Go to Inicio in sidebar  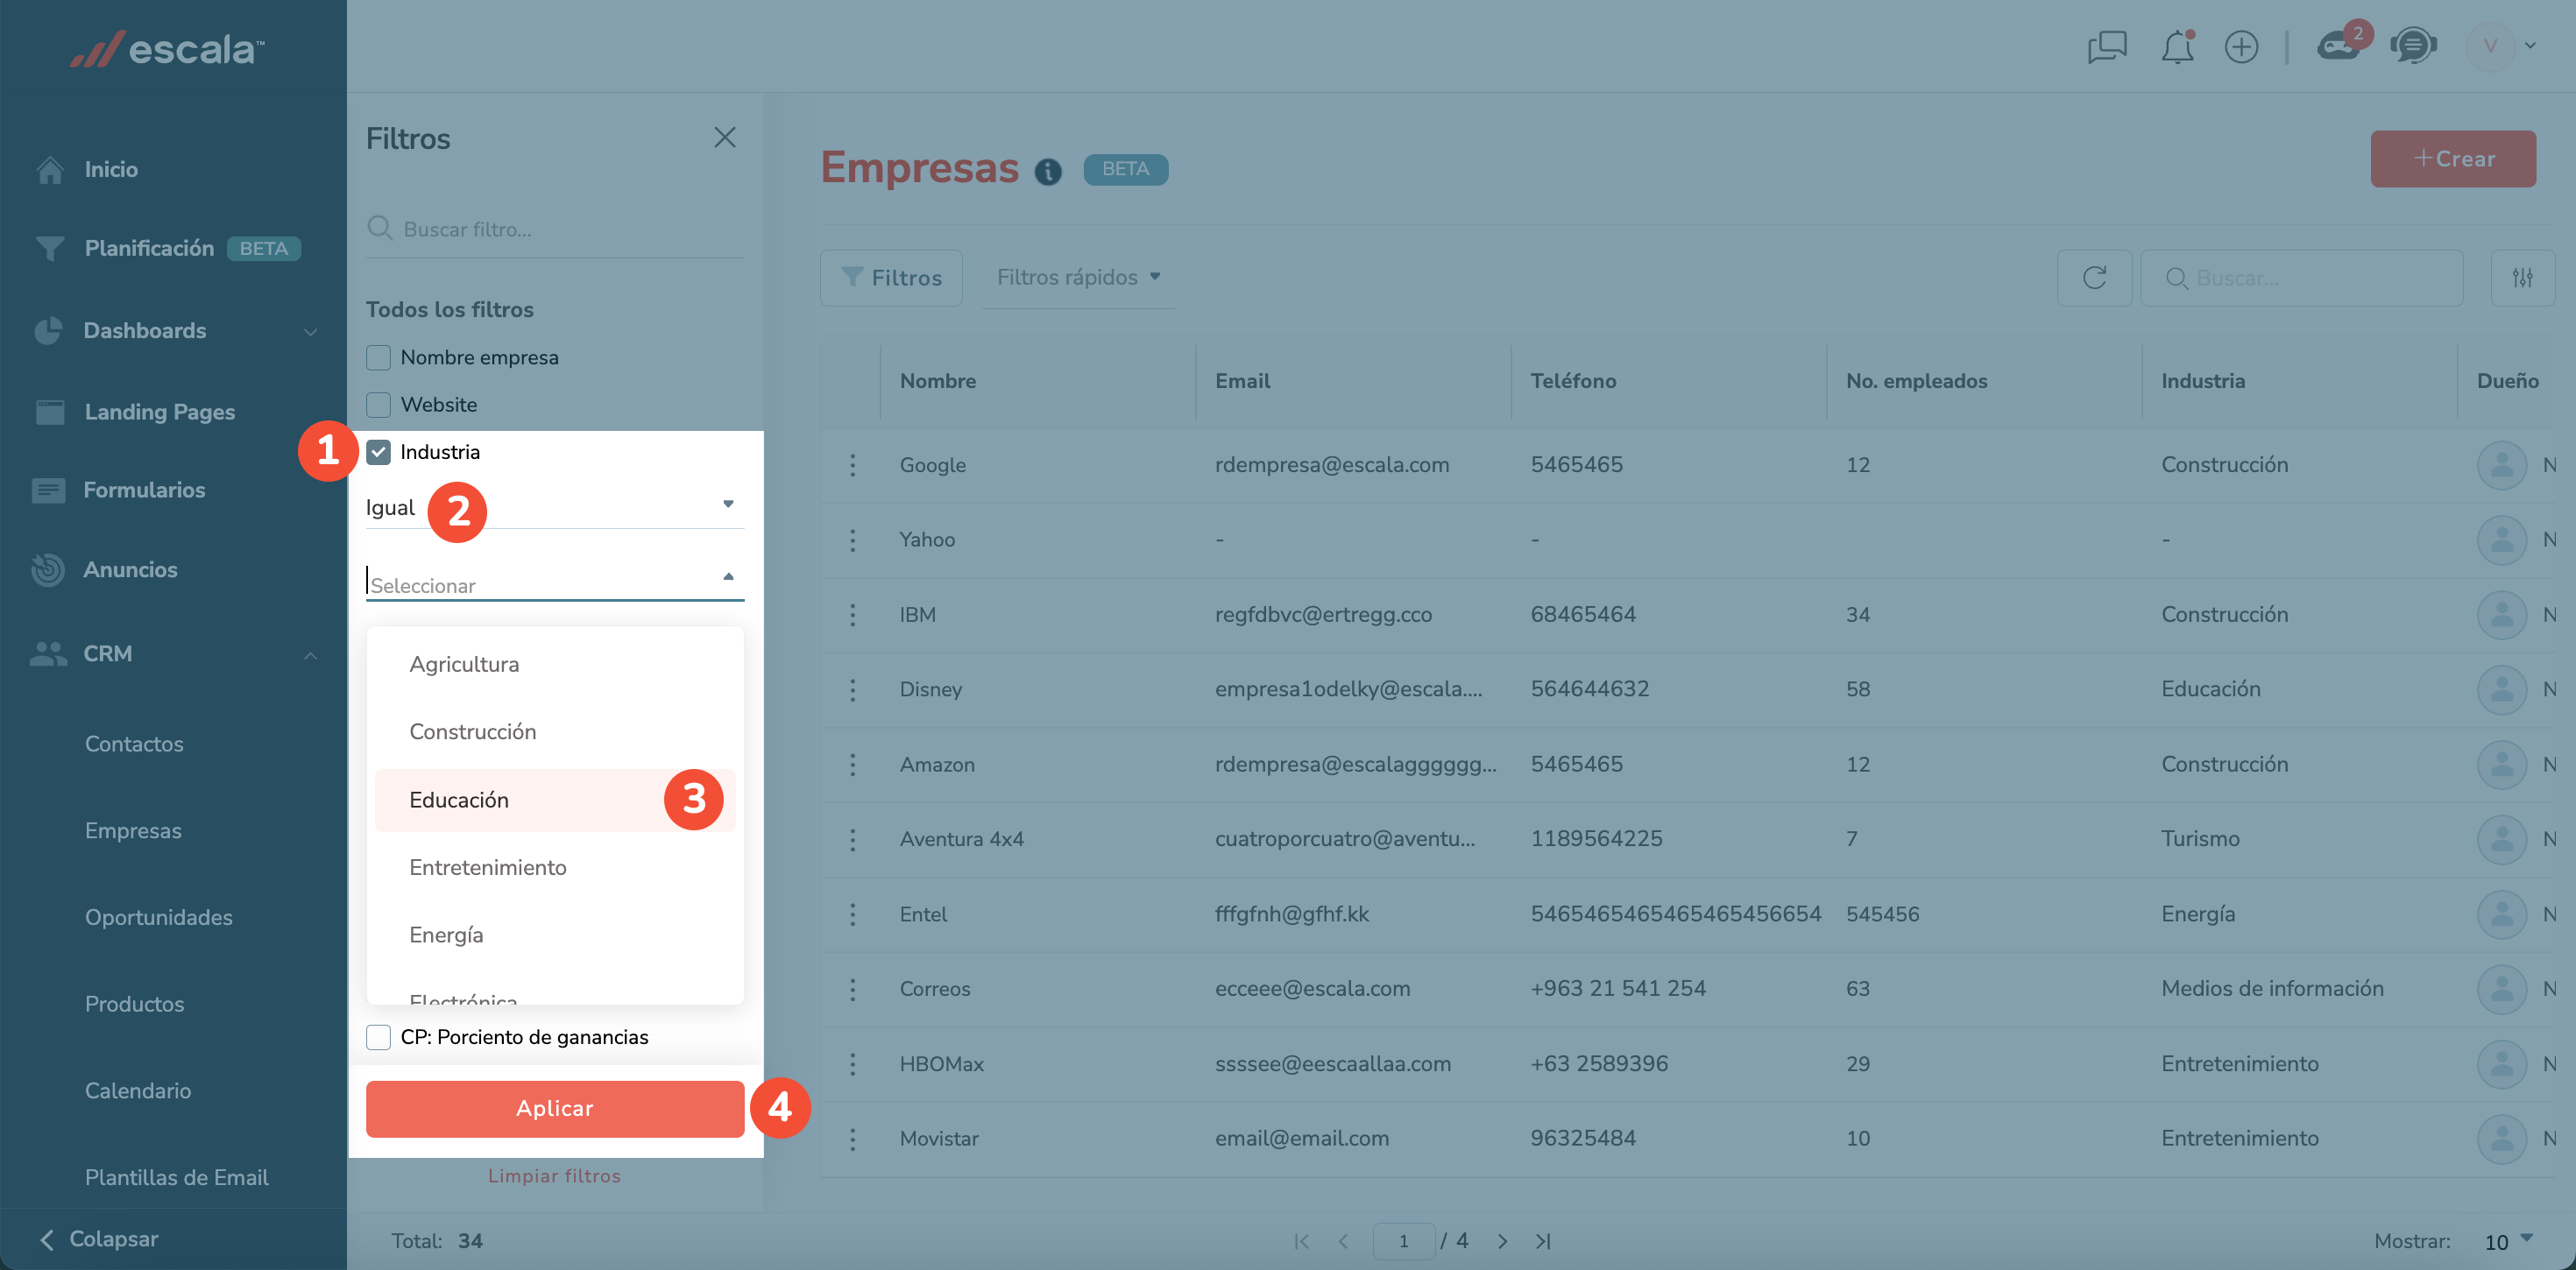(x=111, y=169)
